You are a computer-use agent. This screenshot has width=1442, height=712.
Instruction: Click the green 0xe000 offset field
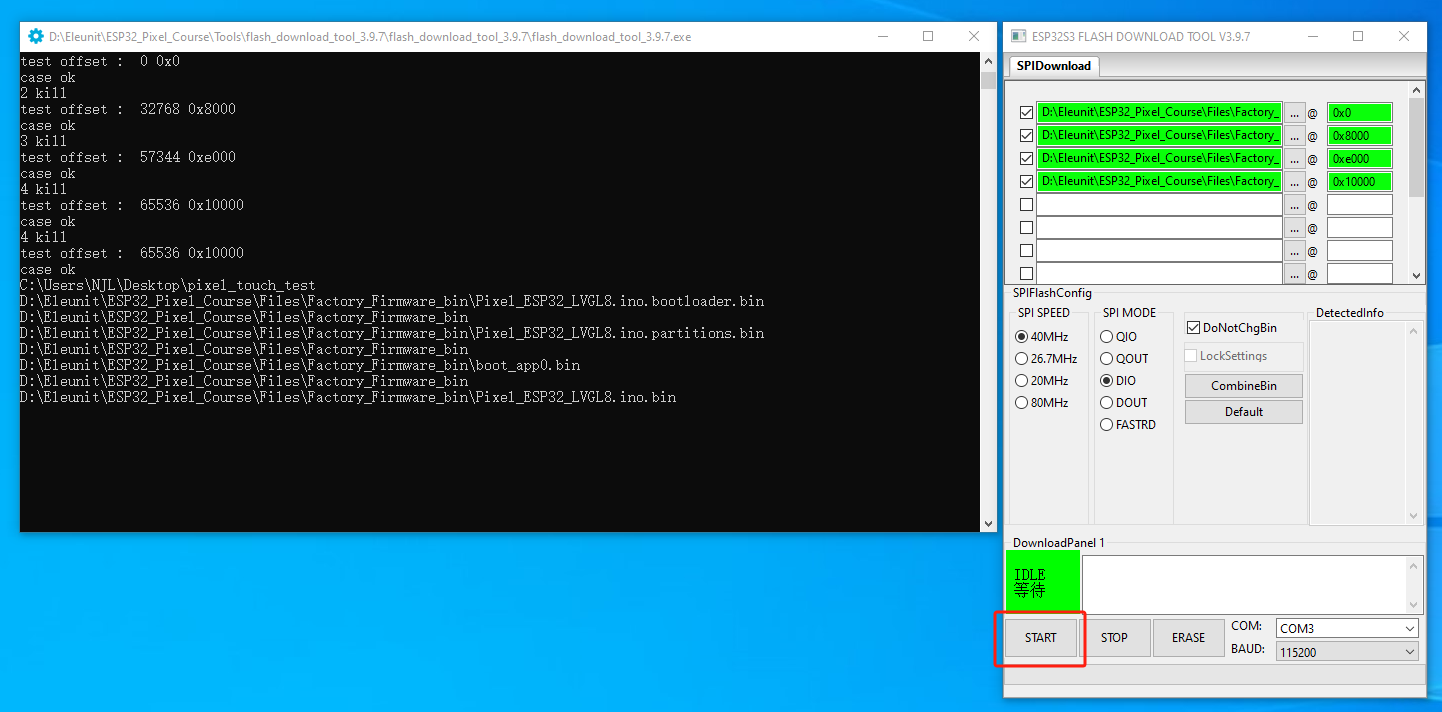1360,159
